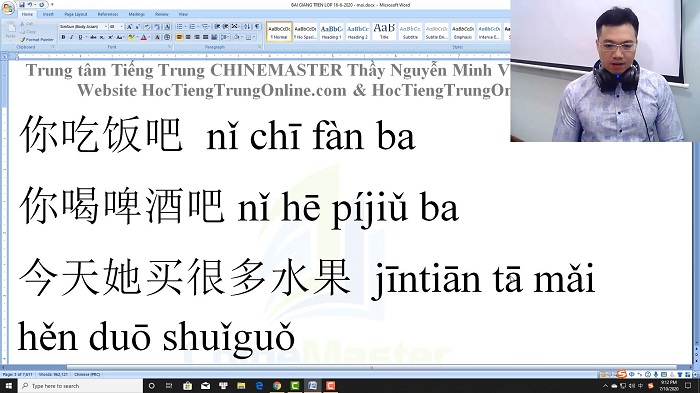Switch to the Home tab
This screenshot has width=700, height=393.
point(27,14)
